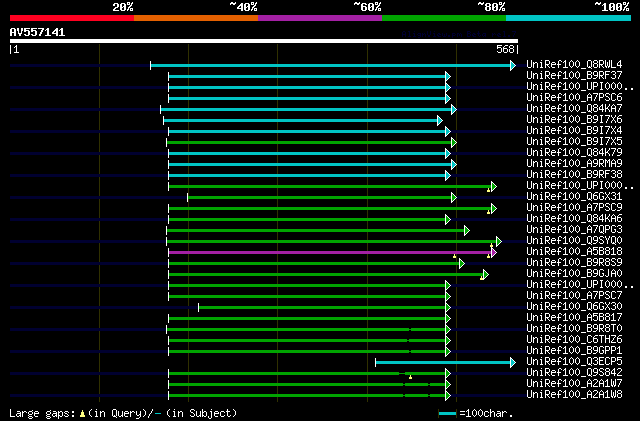Open the UniRef100_B9R8S9 hit label
The image size is (640, 421).
tap(574, 263)
